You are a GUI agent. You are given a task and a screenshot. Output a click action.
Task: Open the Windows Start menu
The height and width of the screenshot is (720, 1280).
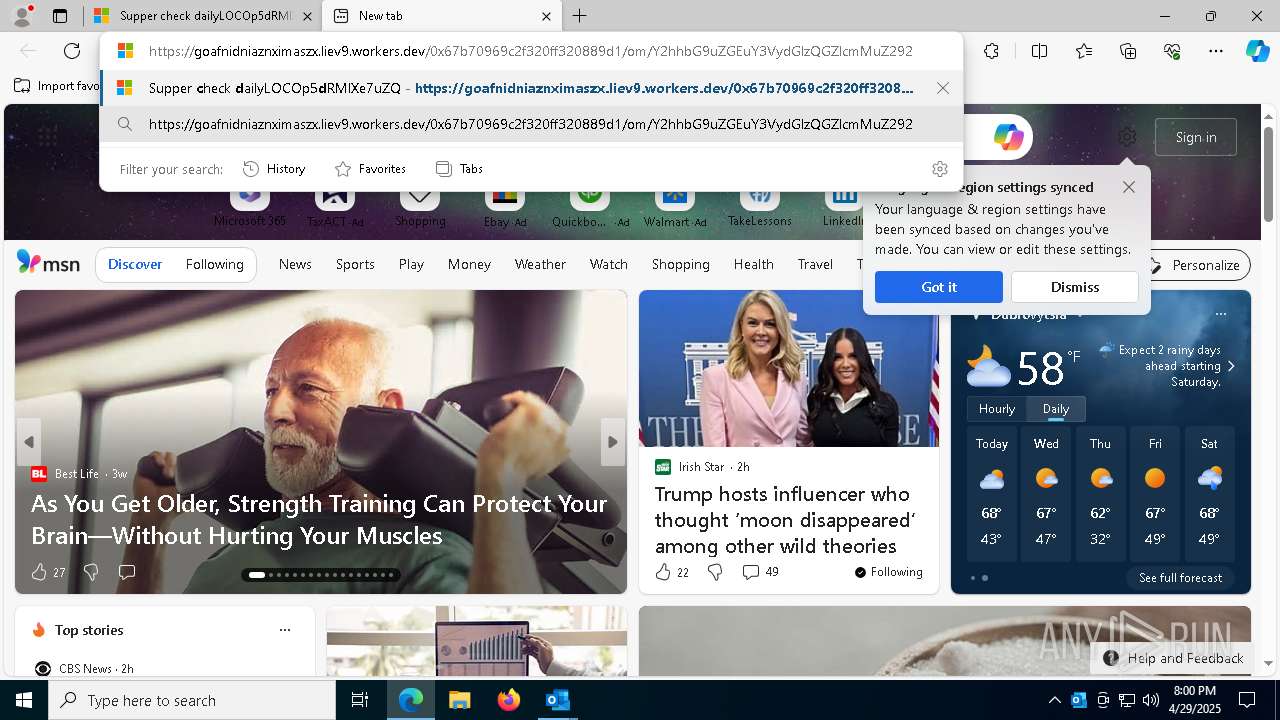click(x=24, y=700)
